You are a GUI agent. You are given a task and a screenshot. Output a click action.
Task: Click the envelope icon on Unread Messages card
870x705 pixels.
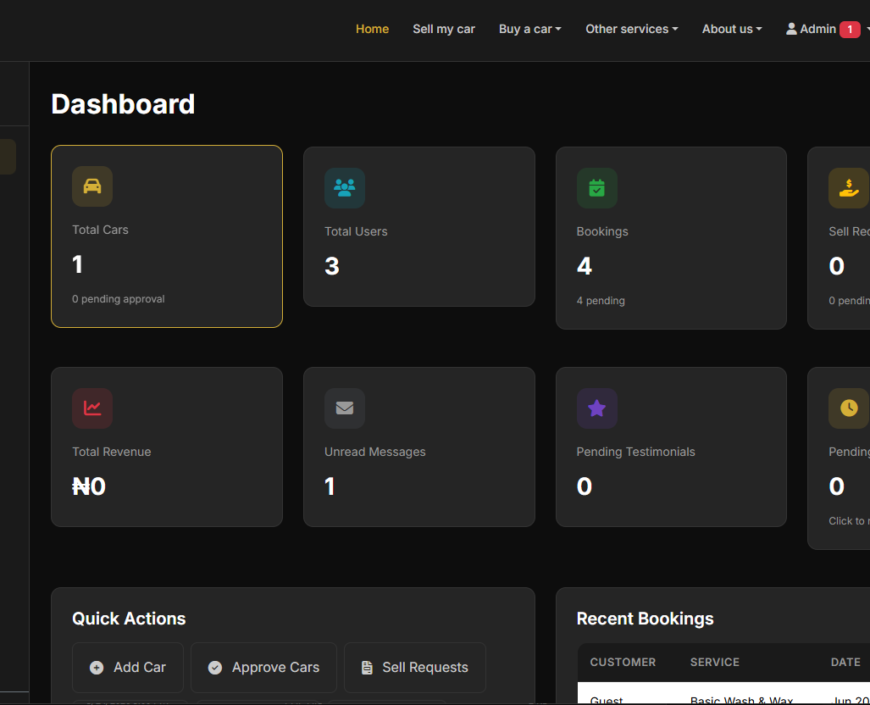click(x=345, y=408)
